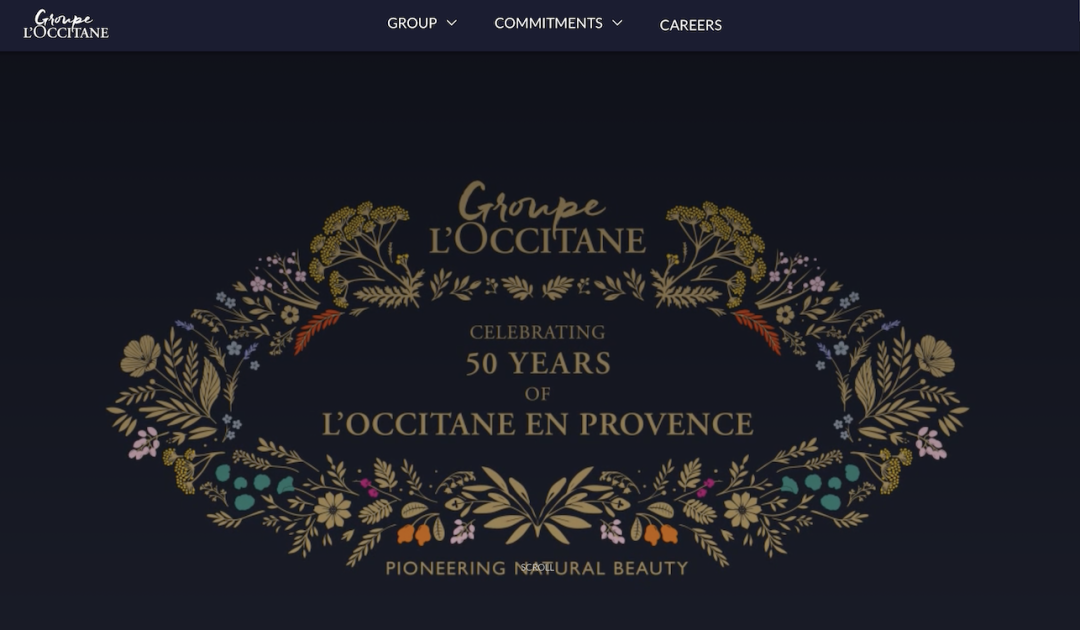Open the GROUP menu
The image size is (1080, 630).
pos(412,23)
